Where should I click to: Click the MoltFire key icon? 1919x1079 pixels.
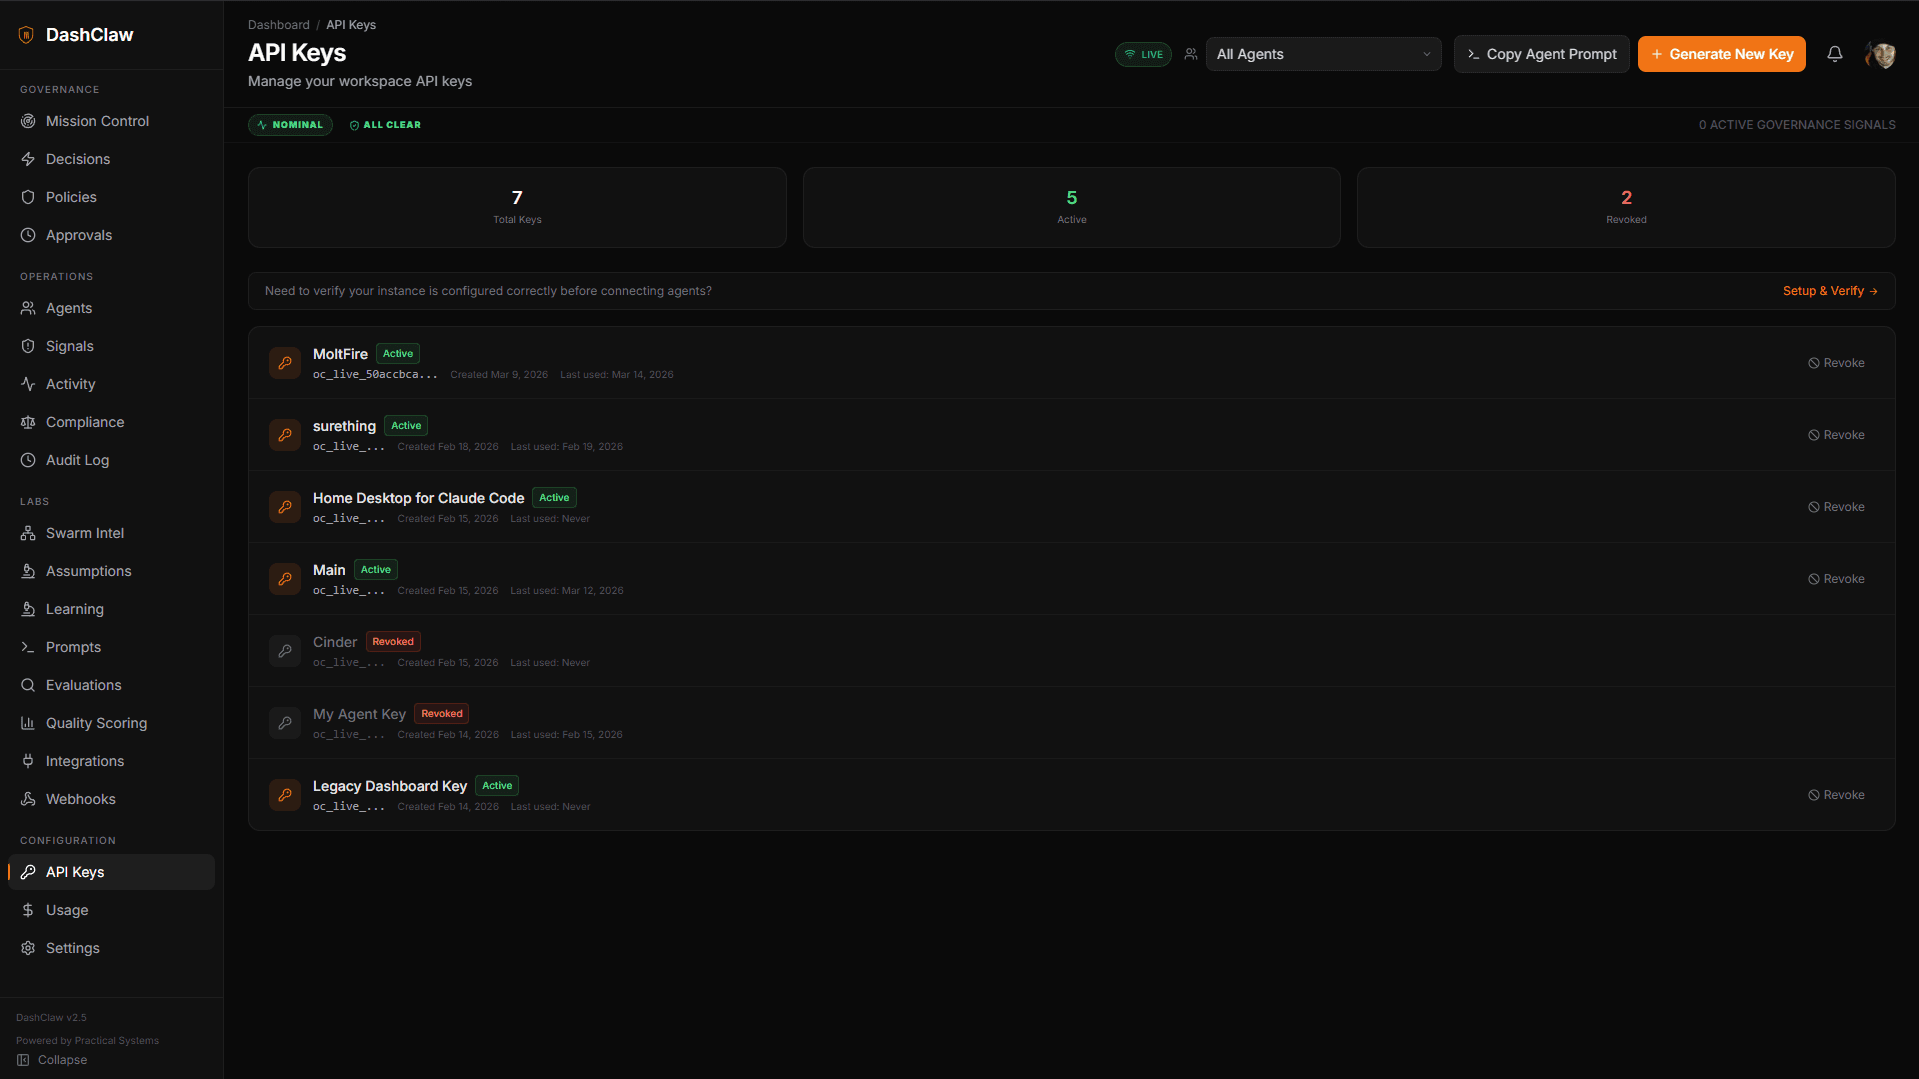coord(285,363)
